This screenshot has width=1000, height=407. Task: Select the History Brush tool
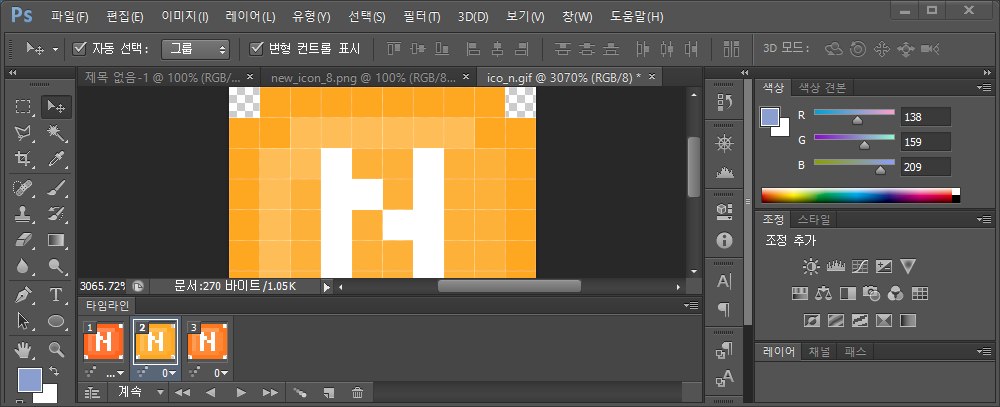pyautogui.click(x=56, y=214)
